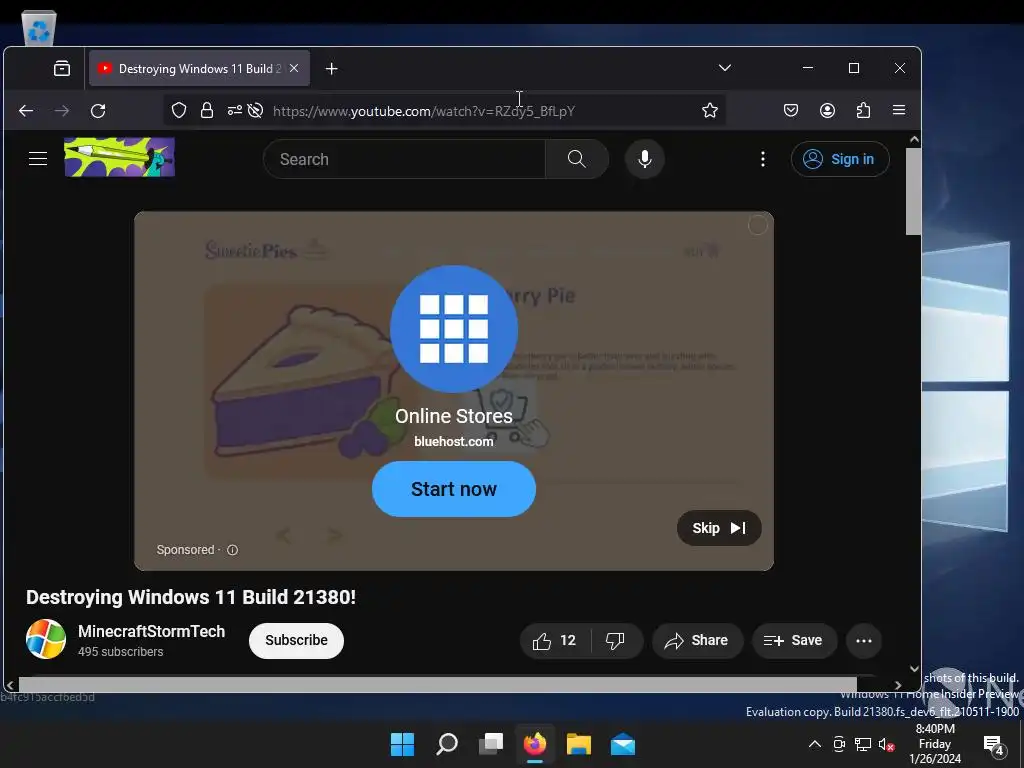
Task: Go back using the browser back arrow
Action: coord(26,111)
